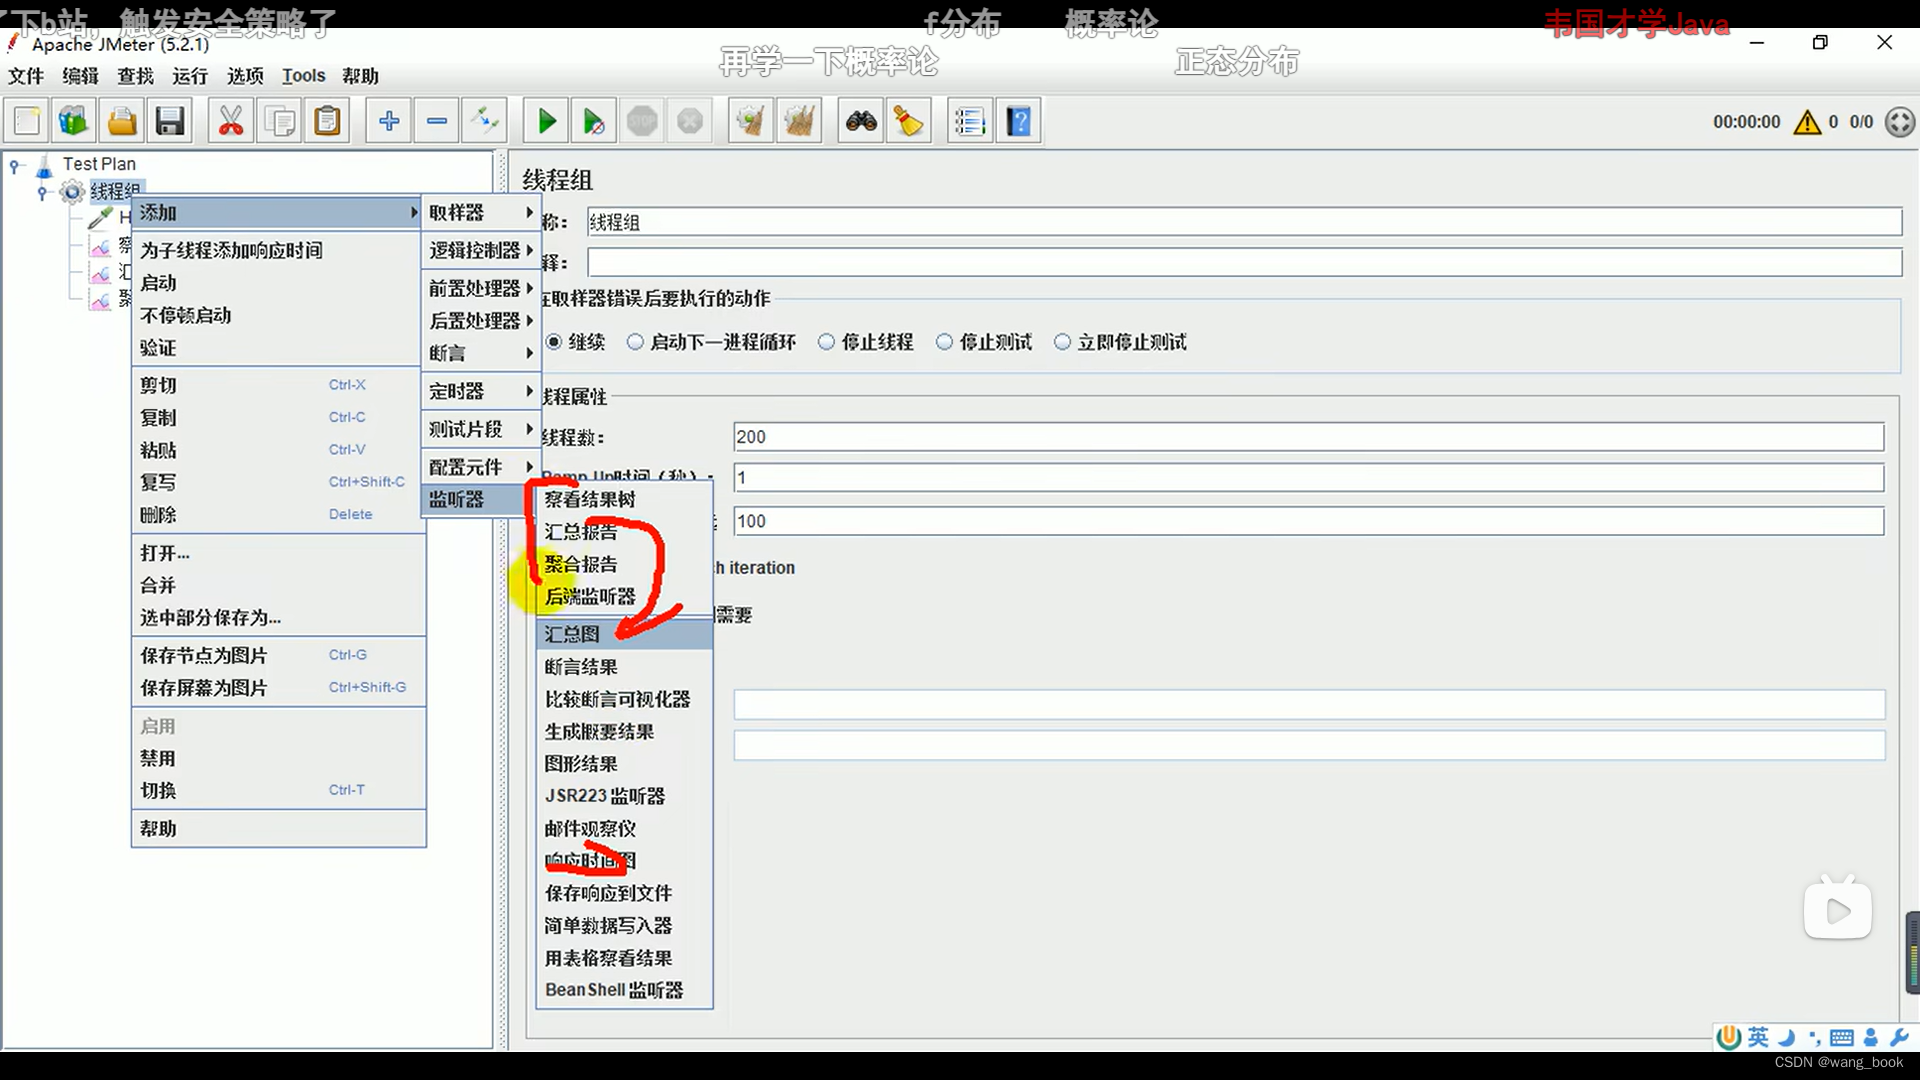Choose 汇总图 from listener submenu
The width and height of the screenshot is (1920, 1080).
pos(624,634)
